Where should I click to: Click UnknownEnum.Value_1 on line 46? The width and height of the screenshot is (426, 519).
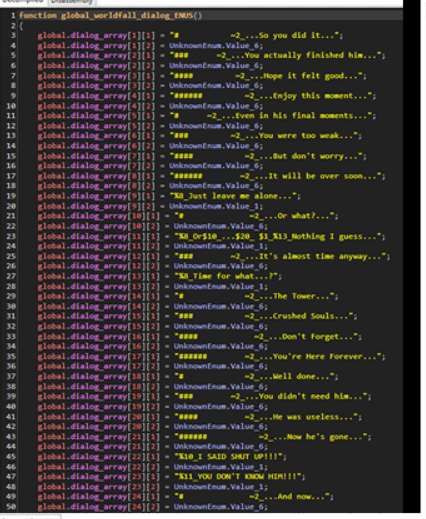click(218, 467)
